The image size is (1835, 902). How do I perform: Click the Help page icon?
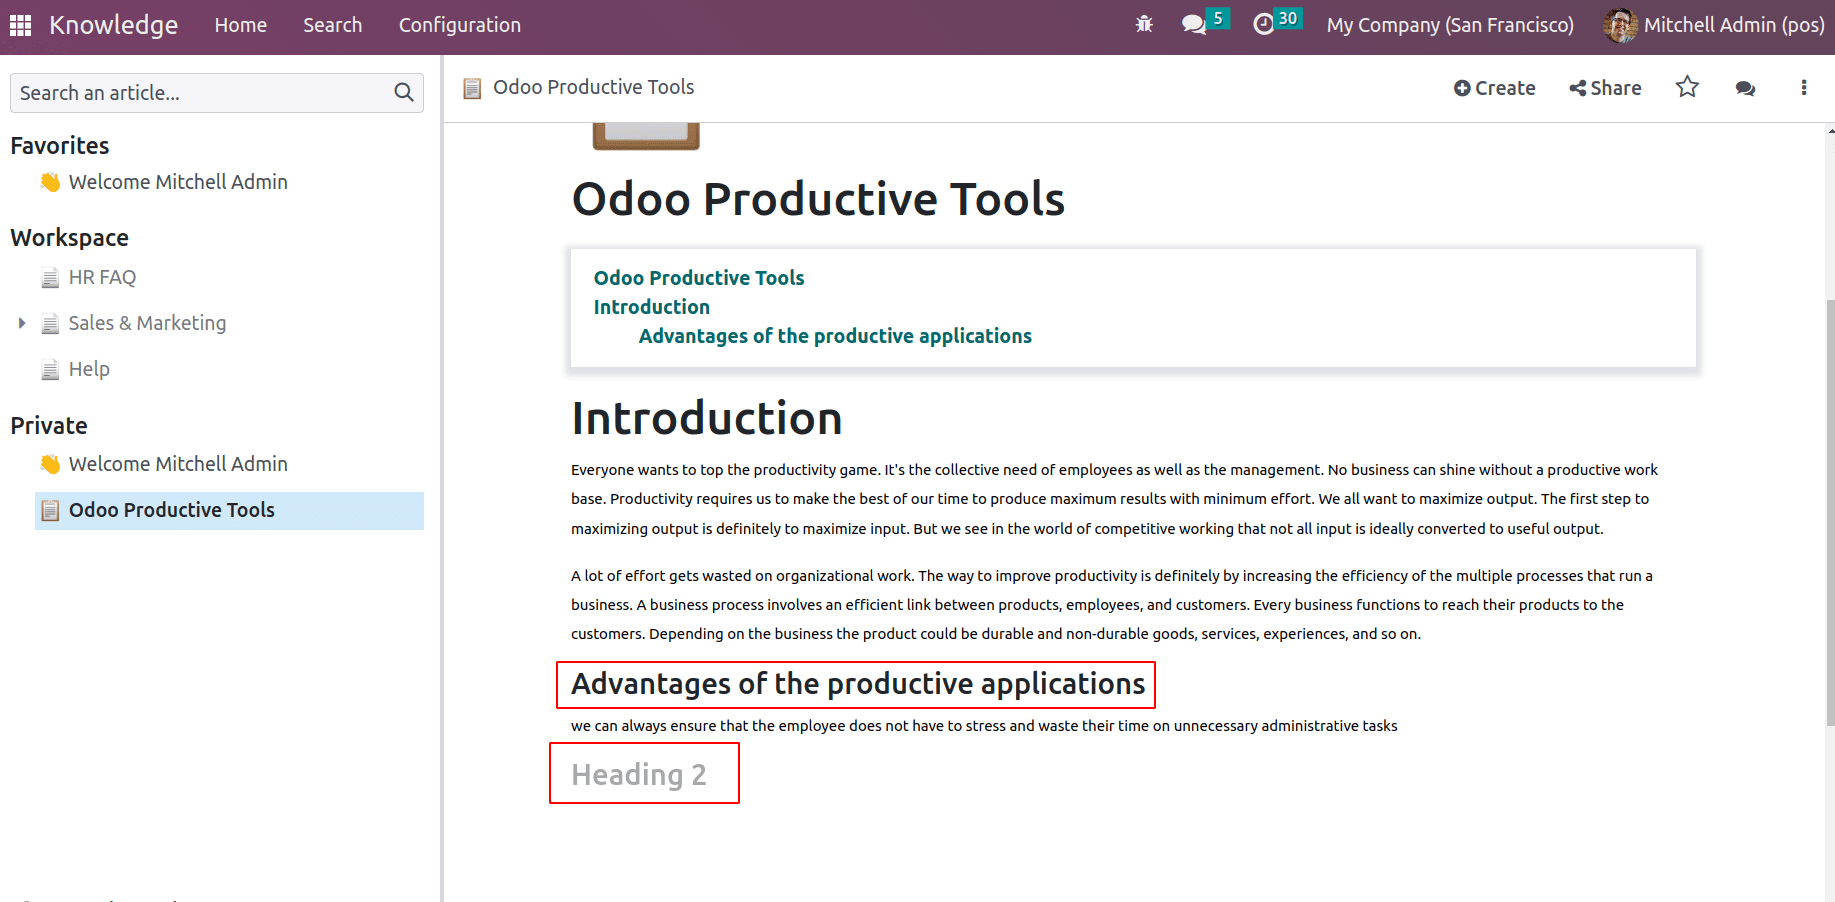[x=50, y=370]
